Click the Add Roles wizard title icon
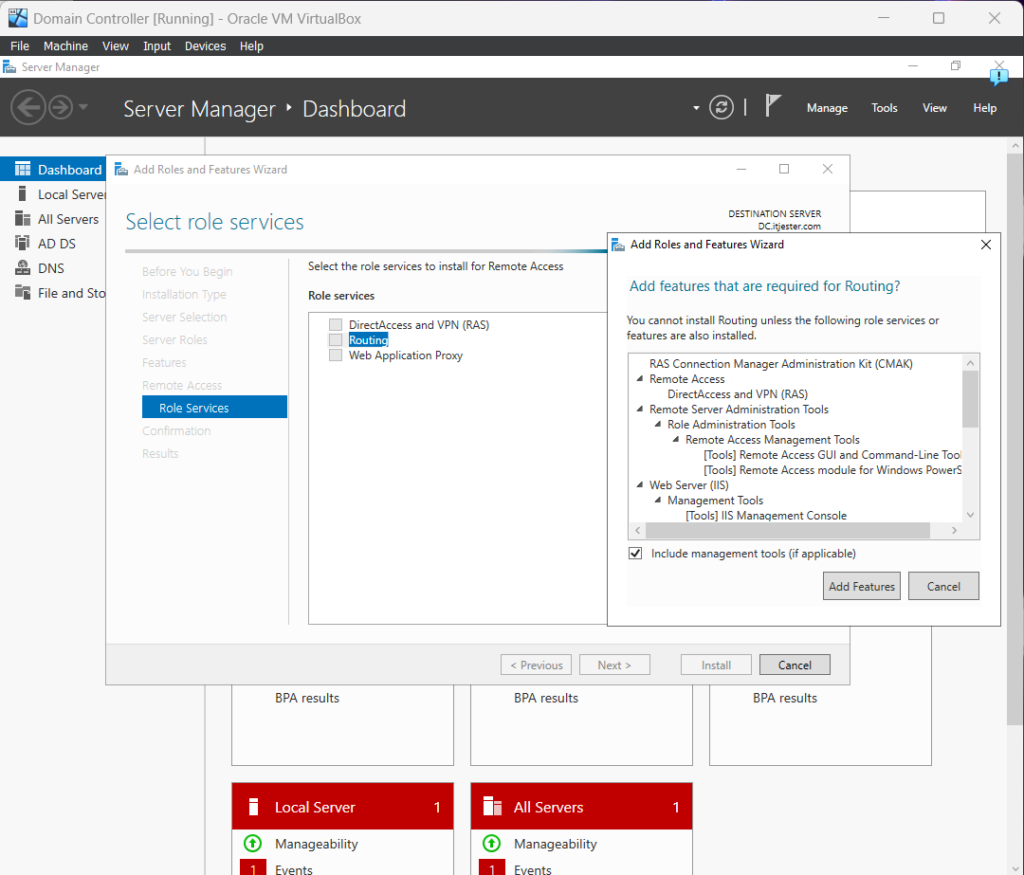The height and width of the screenshot is (875, 1024). pyautogui.click(x=121, y=170)
